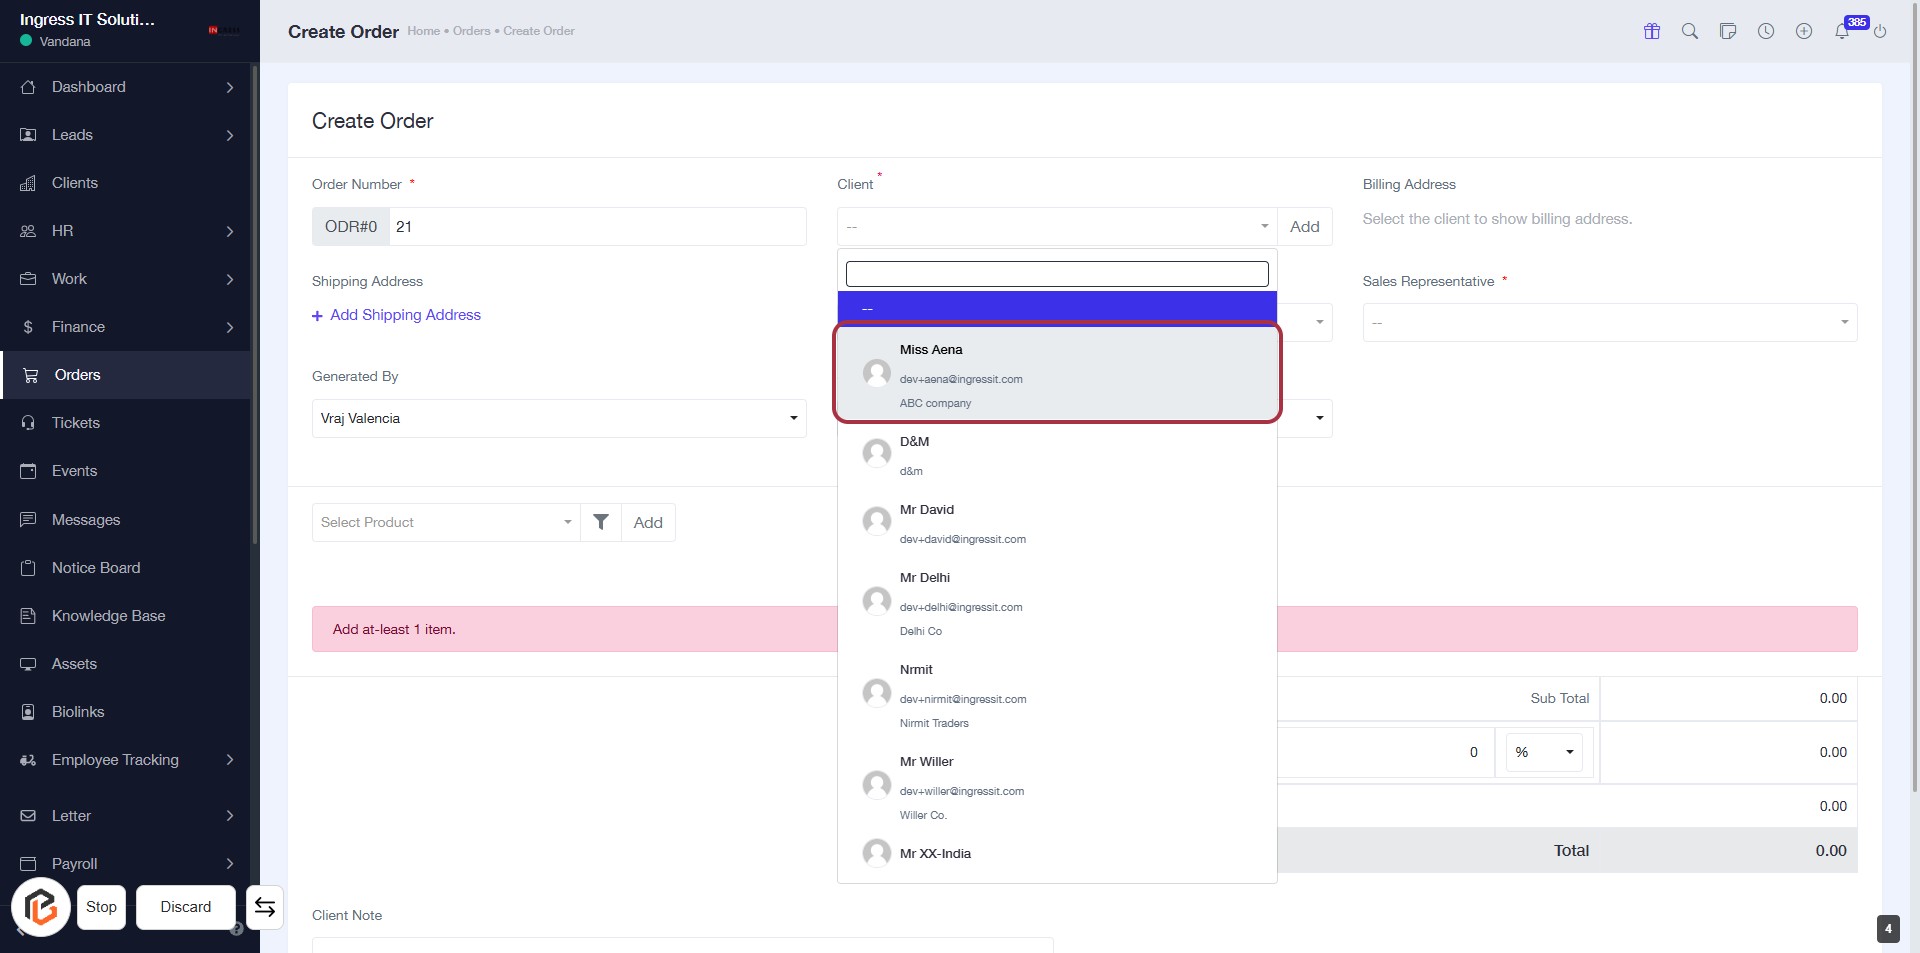Click the product filter funnel icon
Viewport: 1920px width, 953px height.
(601, 522)
